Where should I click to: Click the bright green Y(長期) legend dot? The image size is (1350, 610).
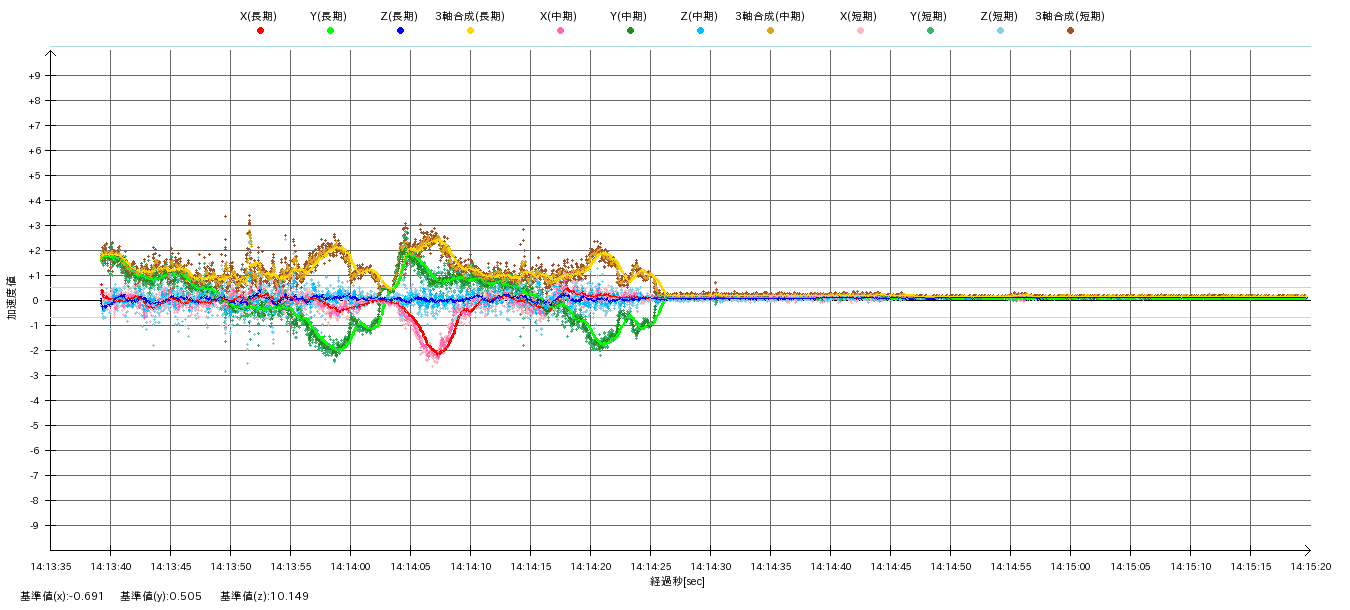coord(330,31)
